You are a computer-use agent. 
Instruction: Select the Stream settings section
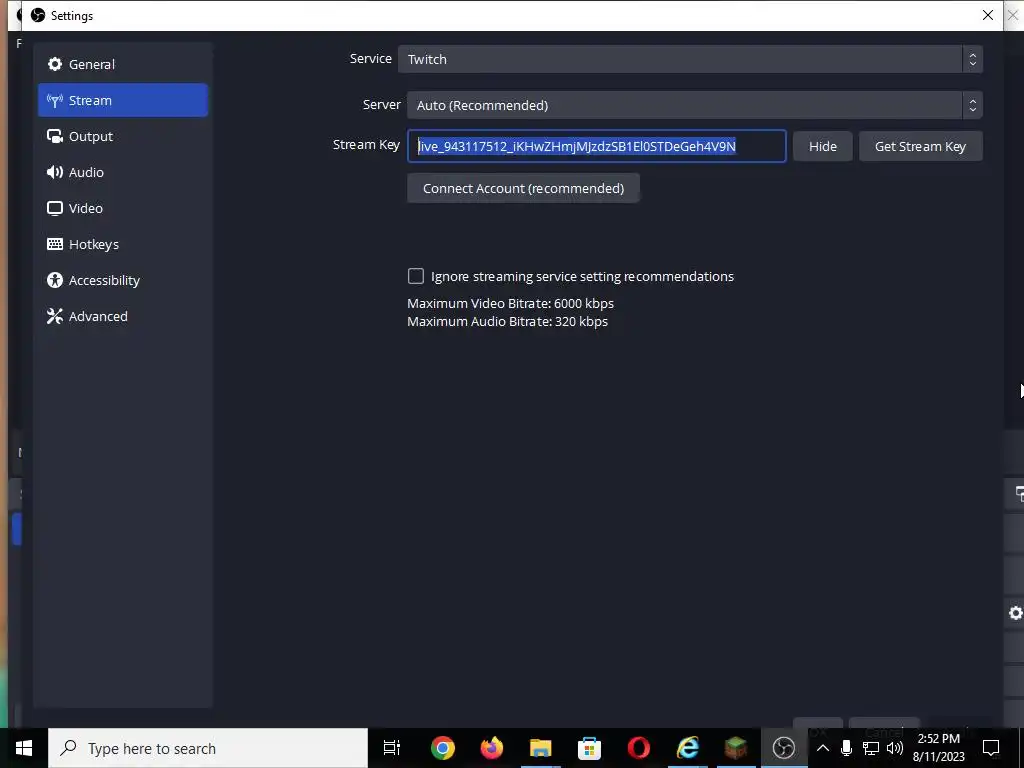(123, 100)
